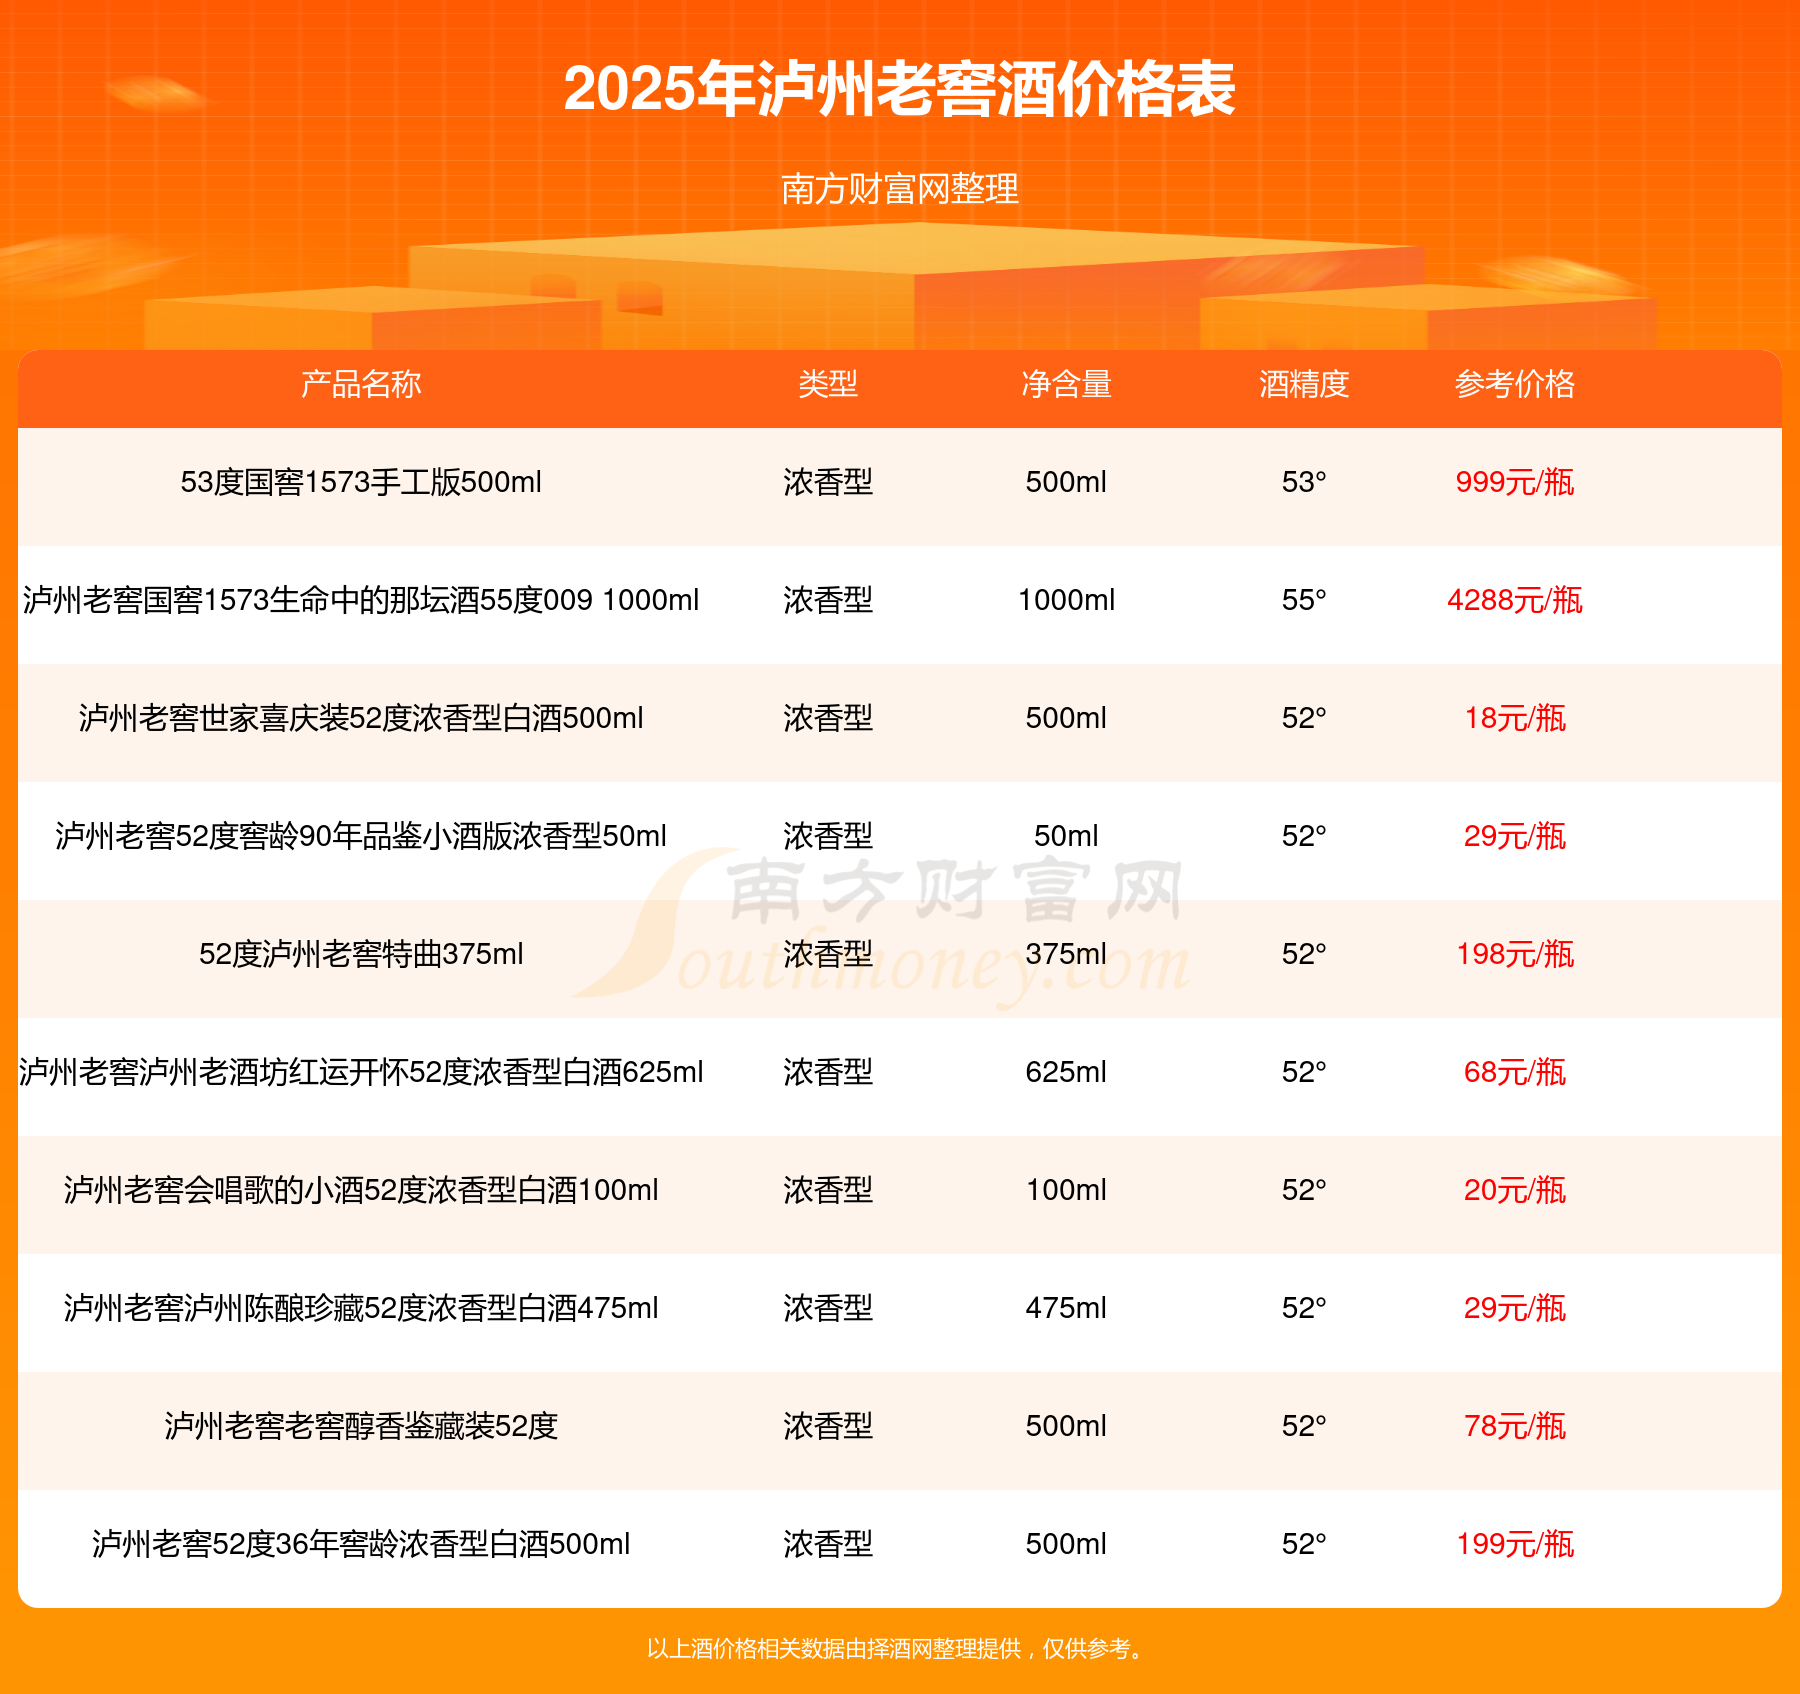
Task: Click 29元/瓶 price for 泸州陈酿珍藏
Action: point(1515,1308)
